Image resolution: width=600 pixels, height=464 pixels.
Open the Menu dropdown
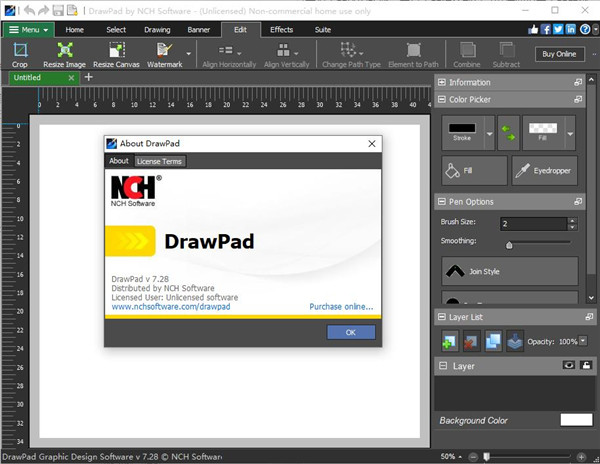(x=29, y=30)
